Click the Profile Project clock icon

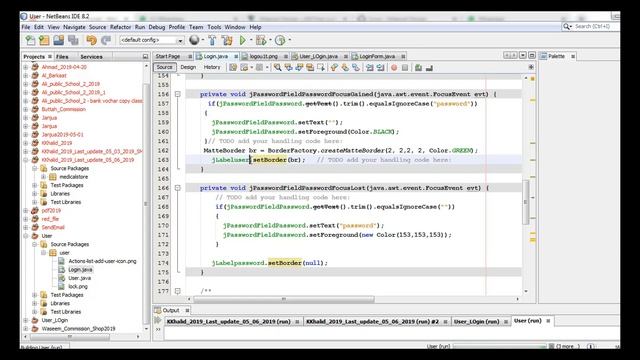280,40
